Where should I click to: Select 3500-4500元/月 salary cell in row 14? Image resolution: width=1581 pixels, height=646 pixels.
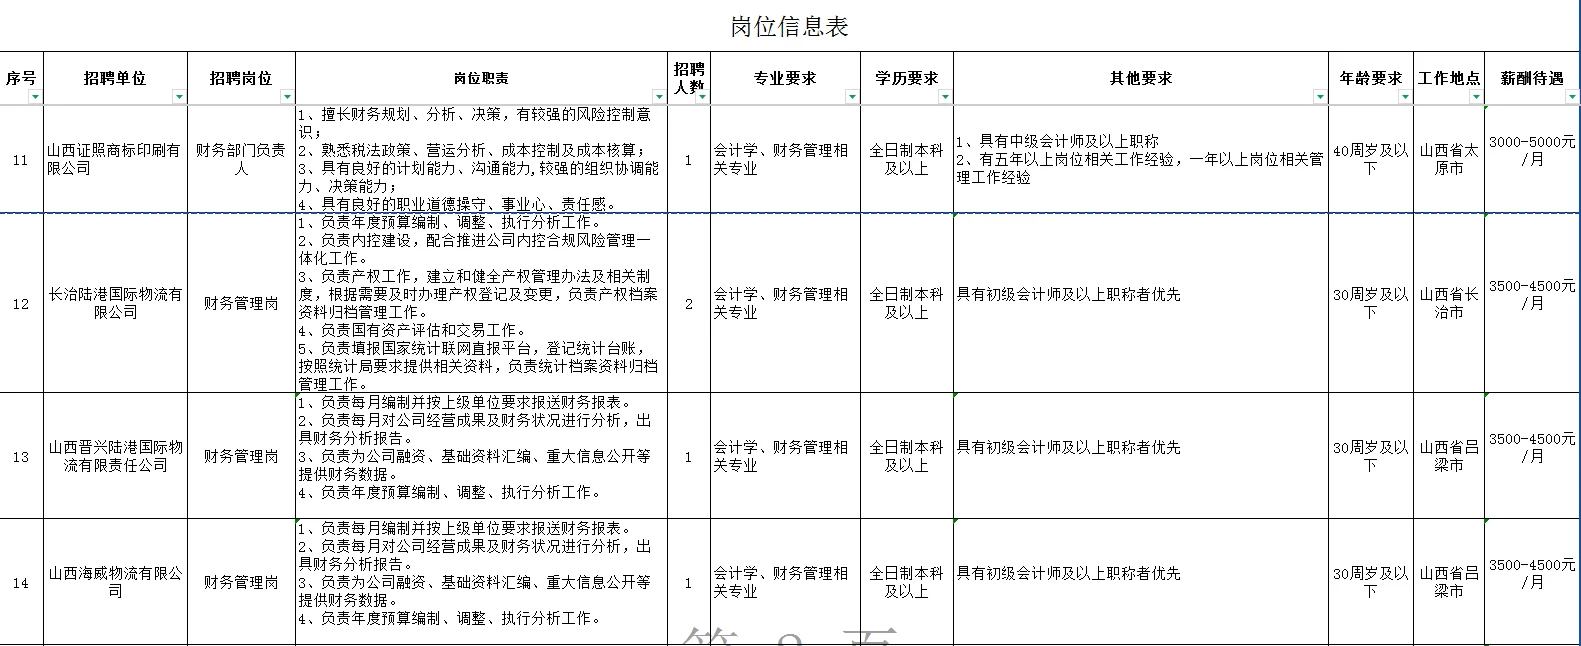pos(1533,582)
